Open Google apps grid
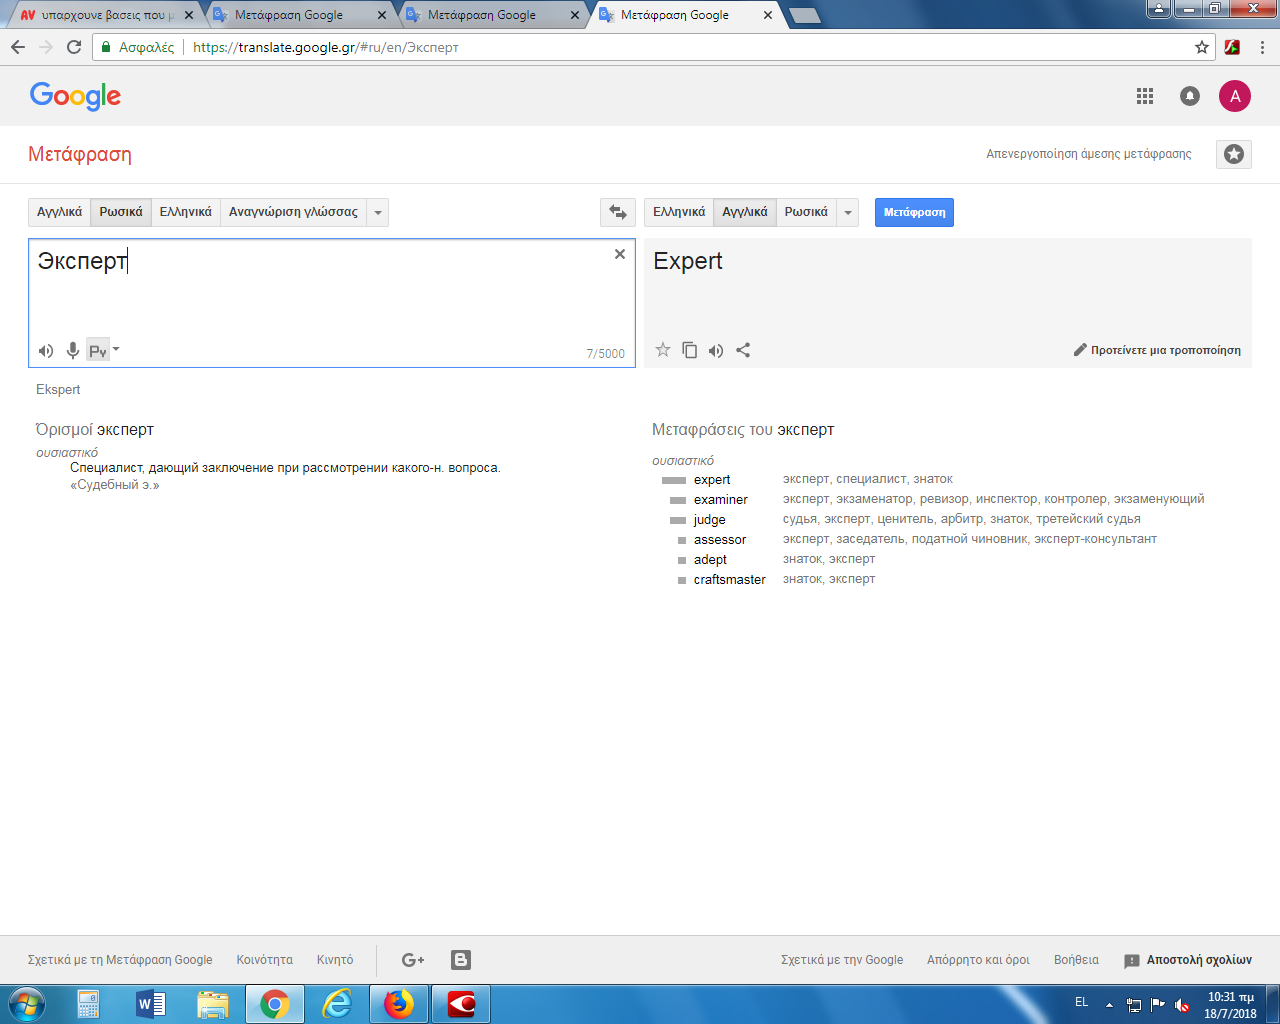Image resolution: width=1280 pixels, height=1024 pixels. tap(1145, 96)
